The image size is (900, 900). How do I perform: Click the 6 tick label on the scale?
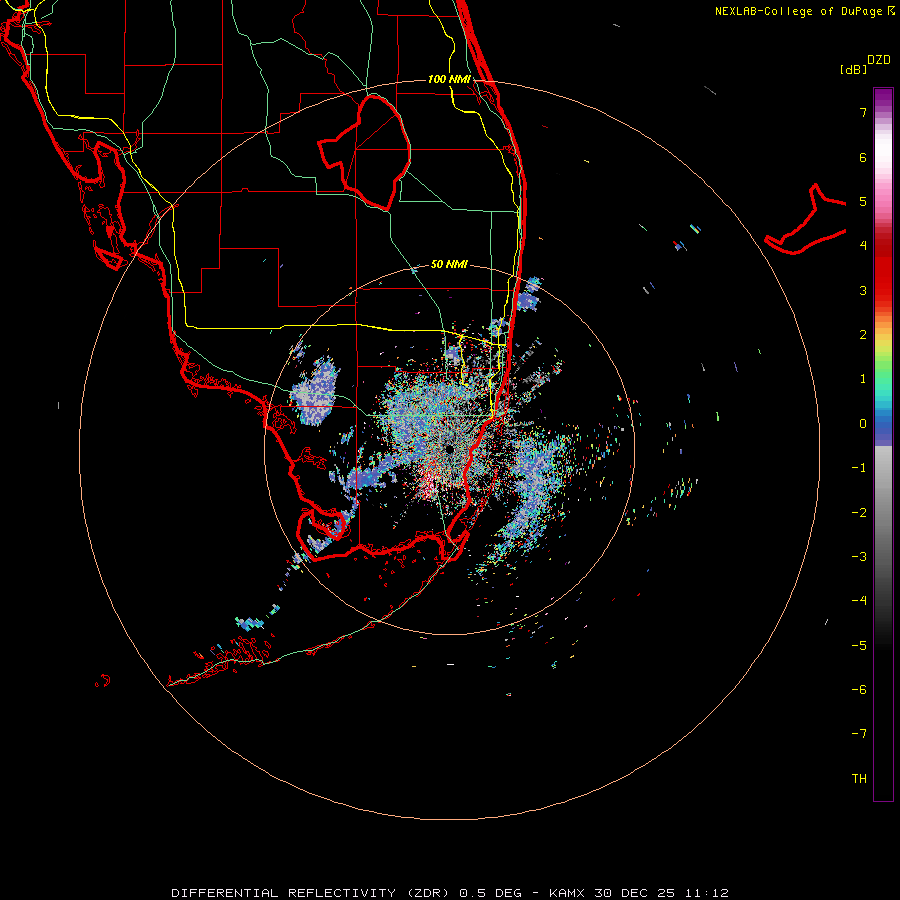tap(863, 157)
